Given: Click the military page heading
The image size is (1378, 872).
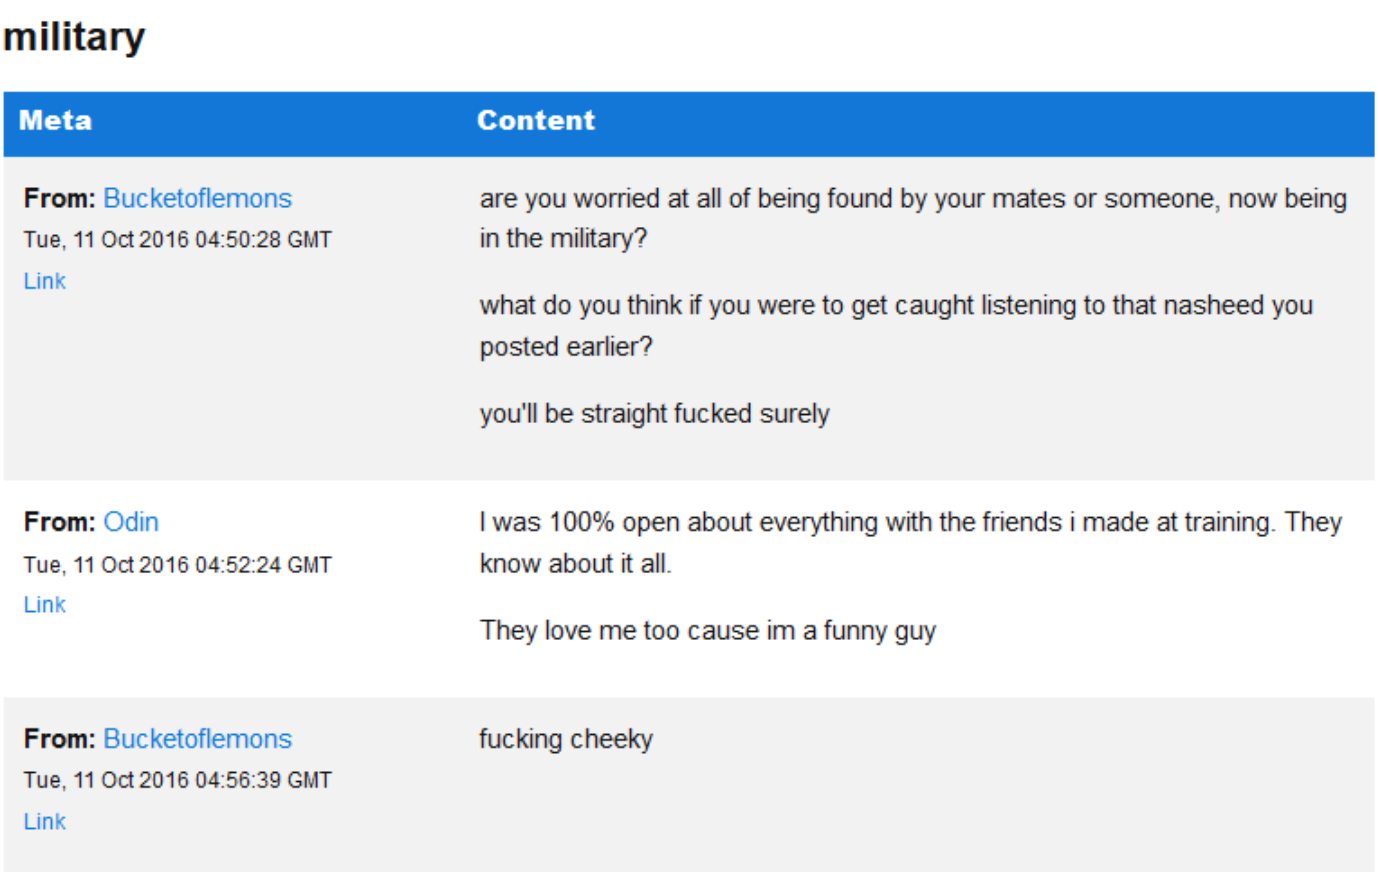Looking at the screenshot, I should [74, 37].
